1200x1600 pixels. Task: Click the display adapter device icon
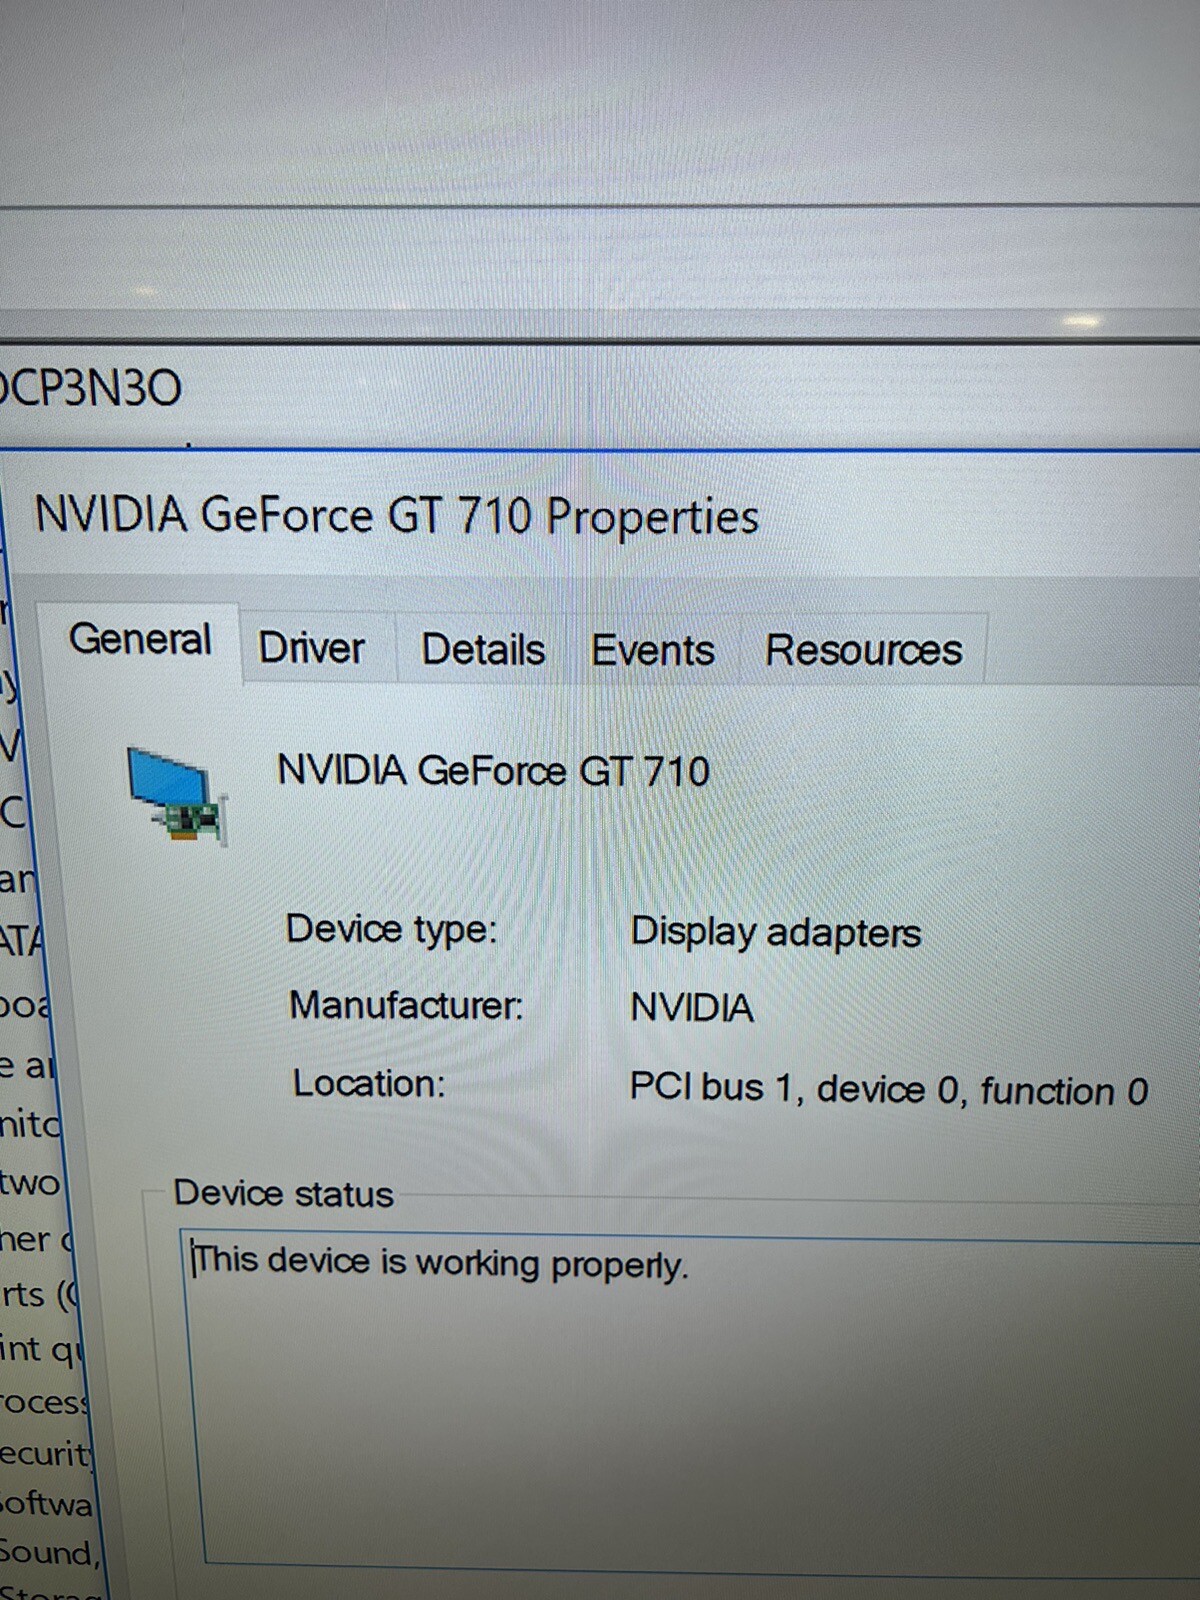(x=177, y=796)
